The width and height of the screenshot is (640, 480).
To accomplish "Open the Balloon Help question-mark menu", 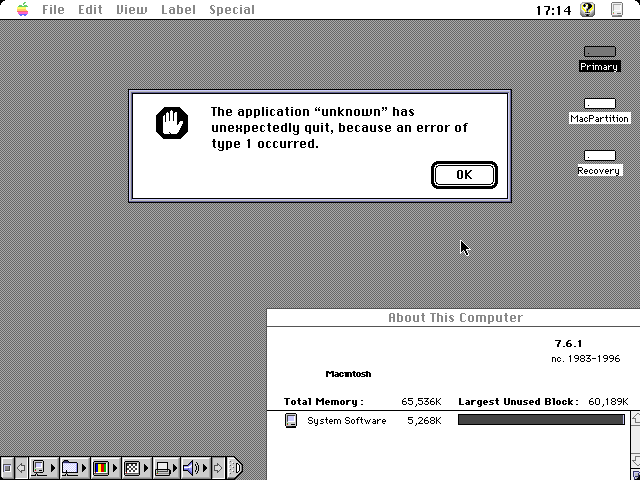I will click(x=587, y=9).
